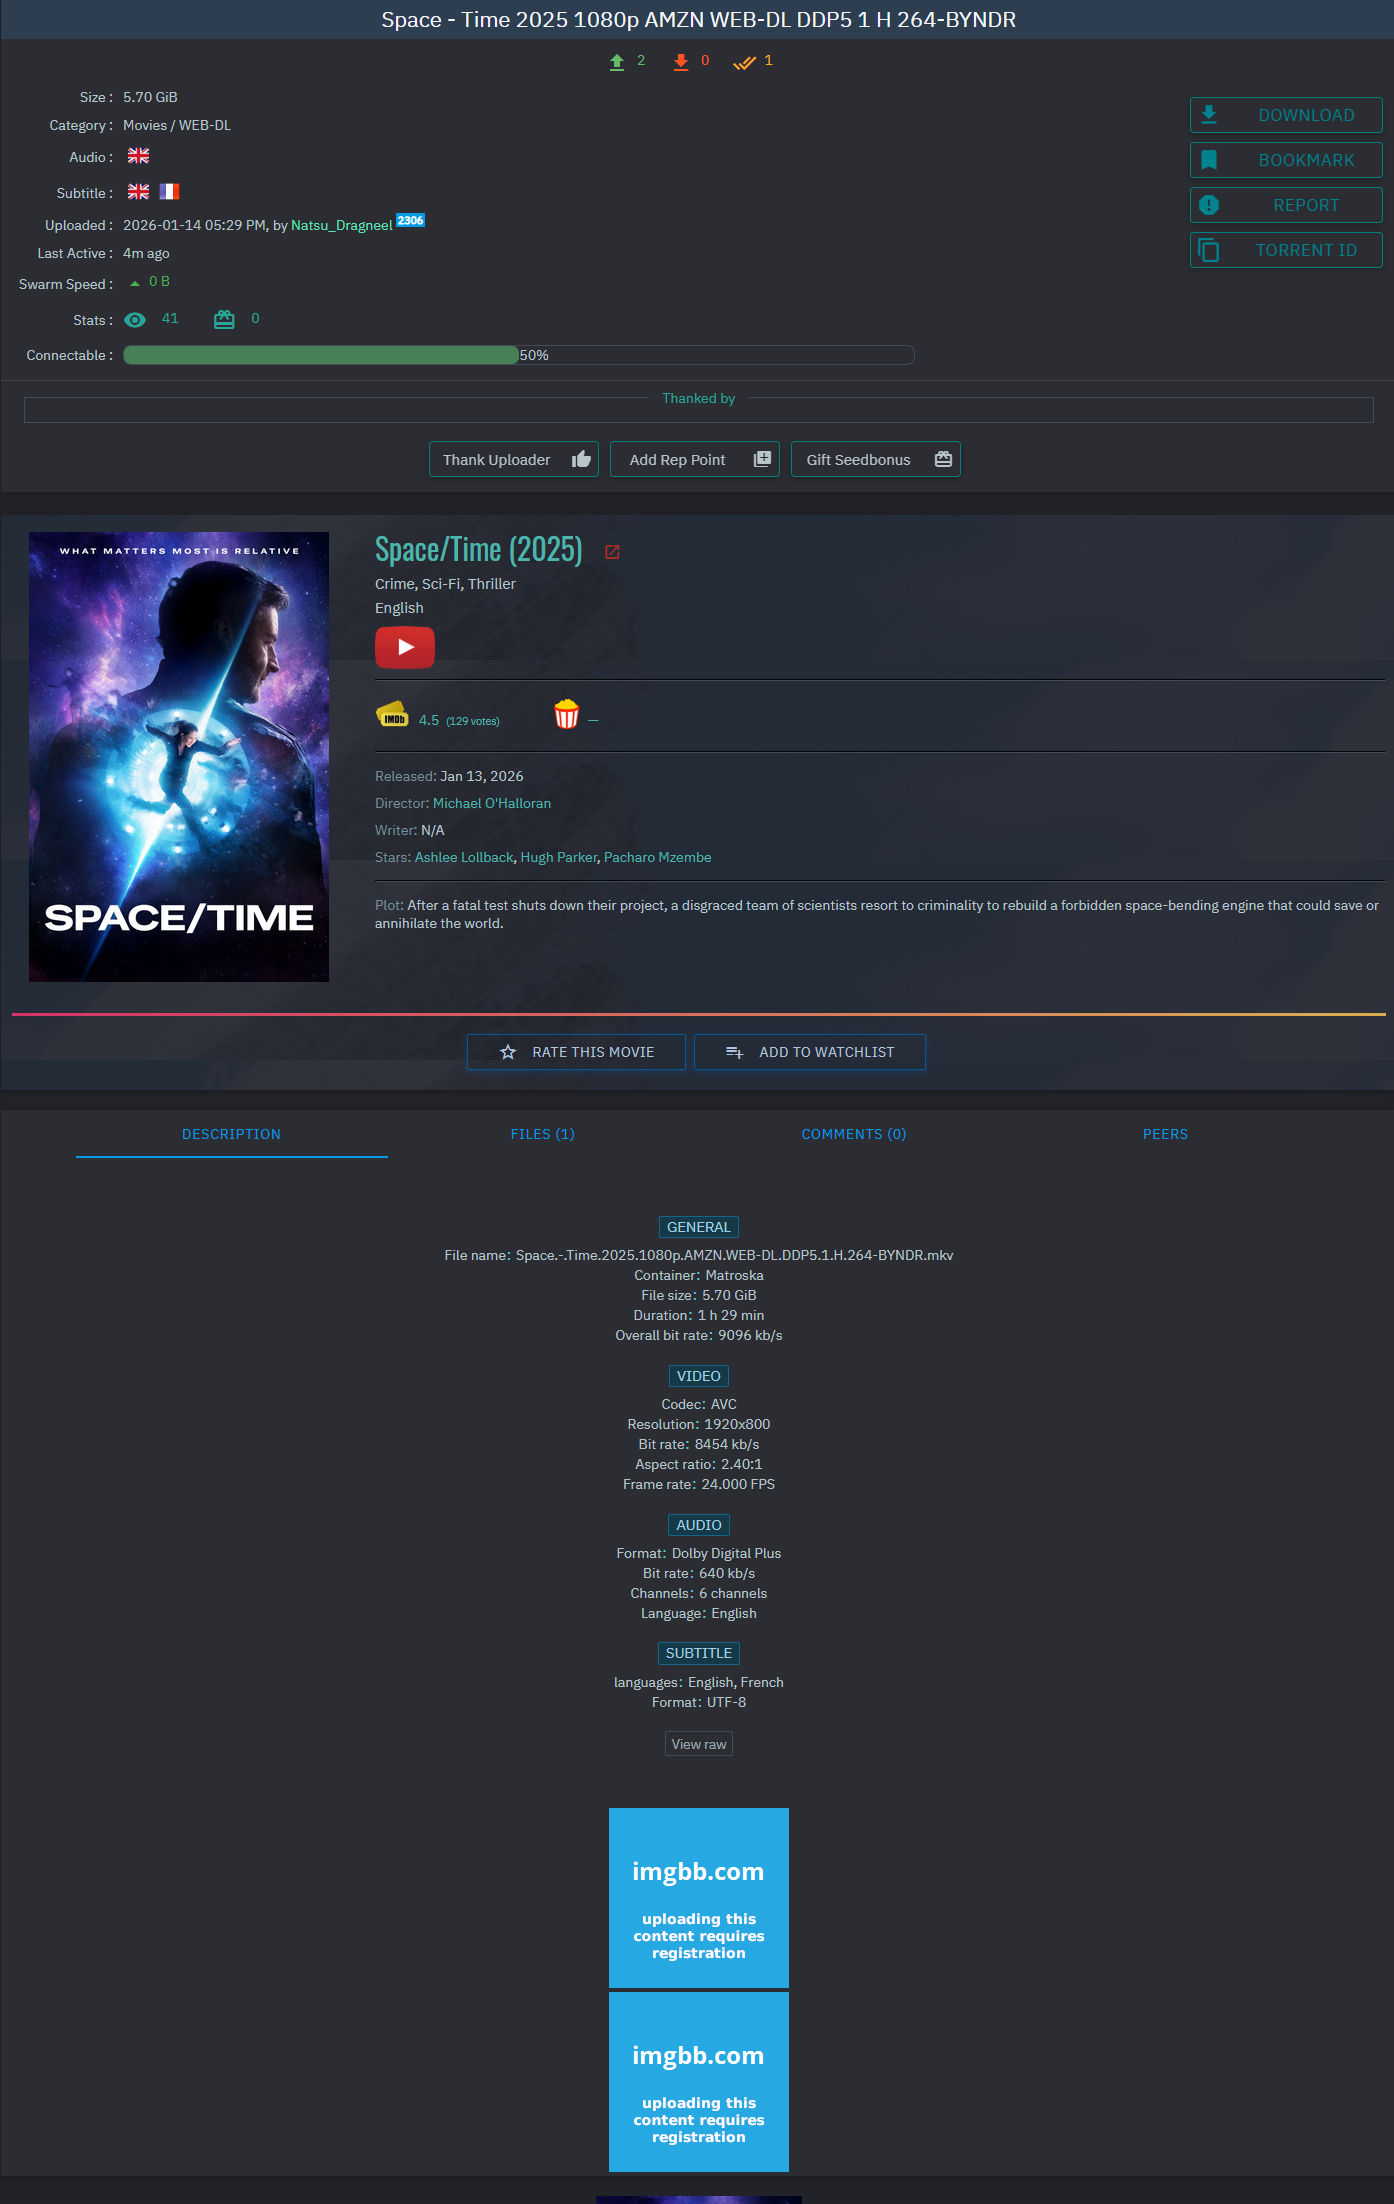
Task: Click the download arrow icon
Action: click(1209, 115)
